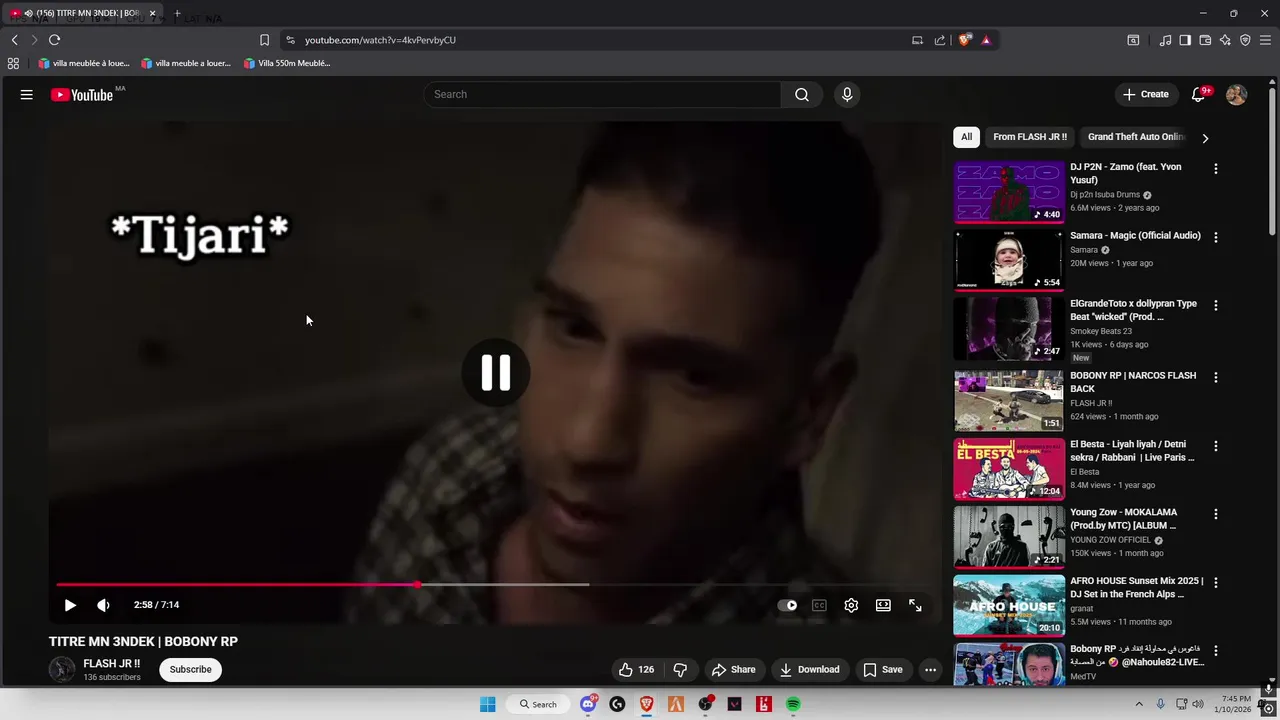The height and width of the screenshot is (720, 1280).
Task: Toggle the browser sidebar panel
Action: 1185,40
